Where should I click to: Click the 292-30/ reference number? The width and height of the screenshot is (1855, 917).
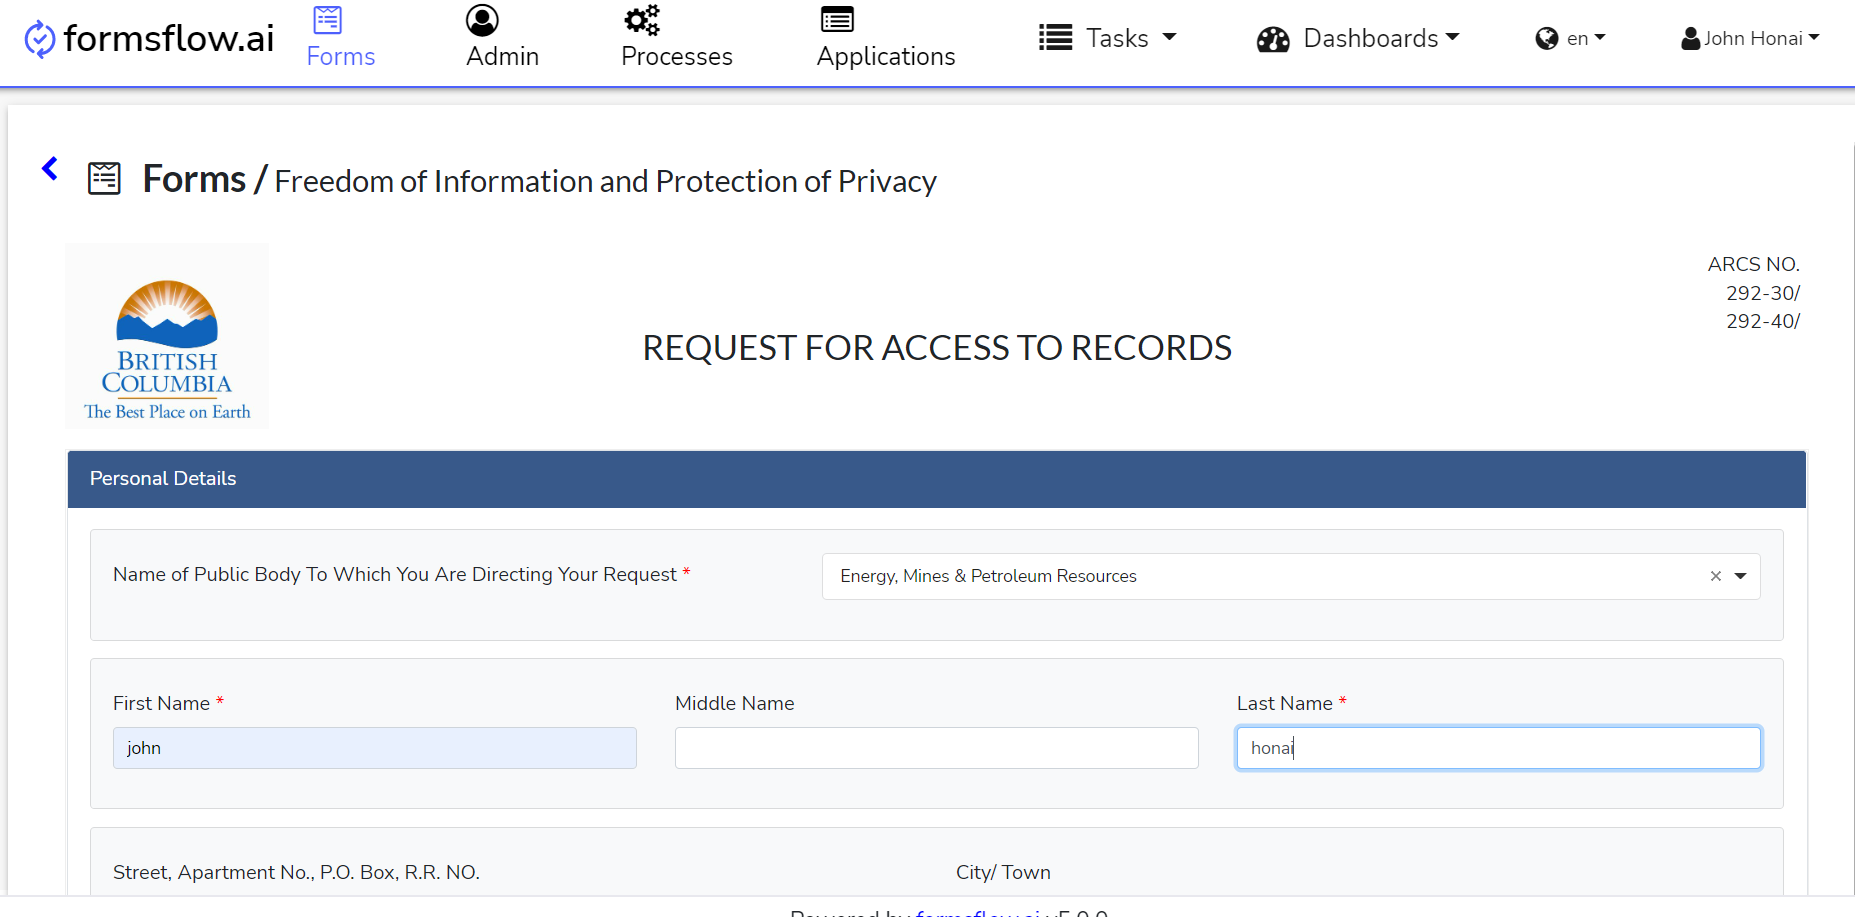pos(1763,293)
